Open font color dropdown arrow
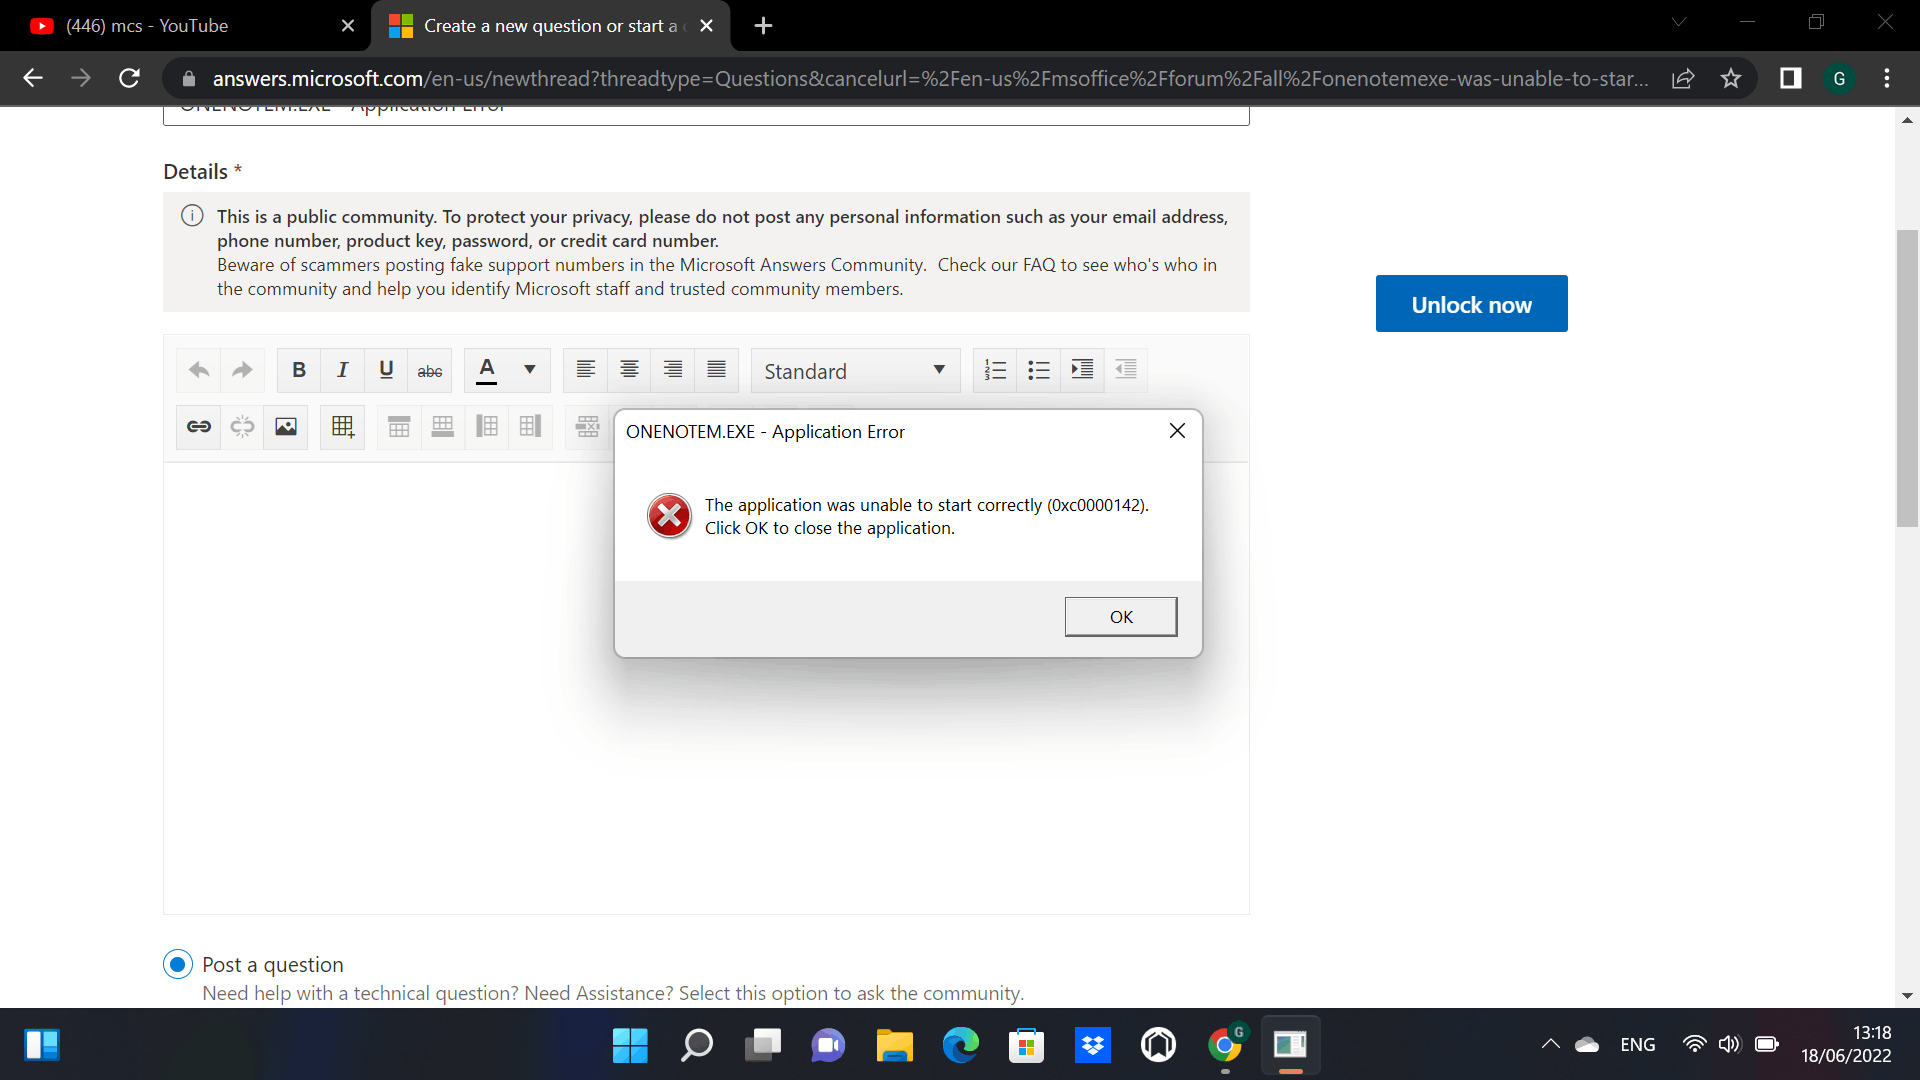Image resolution: width=1920 pixels, height=1080 pixels. [530, 370]
